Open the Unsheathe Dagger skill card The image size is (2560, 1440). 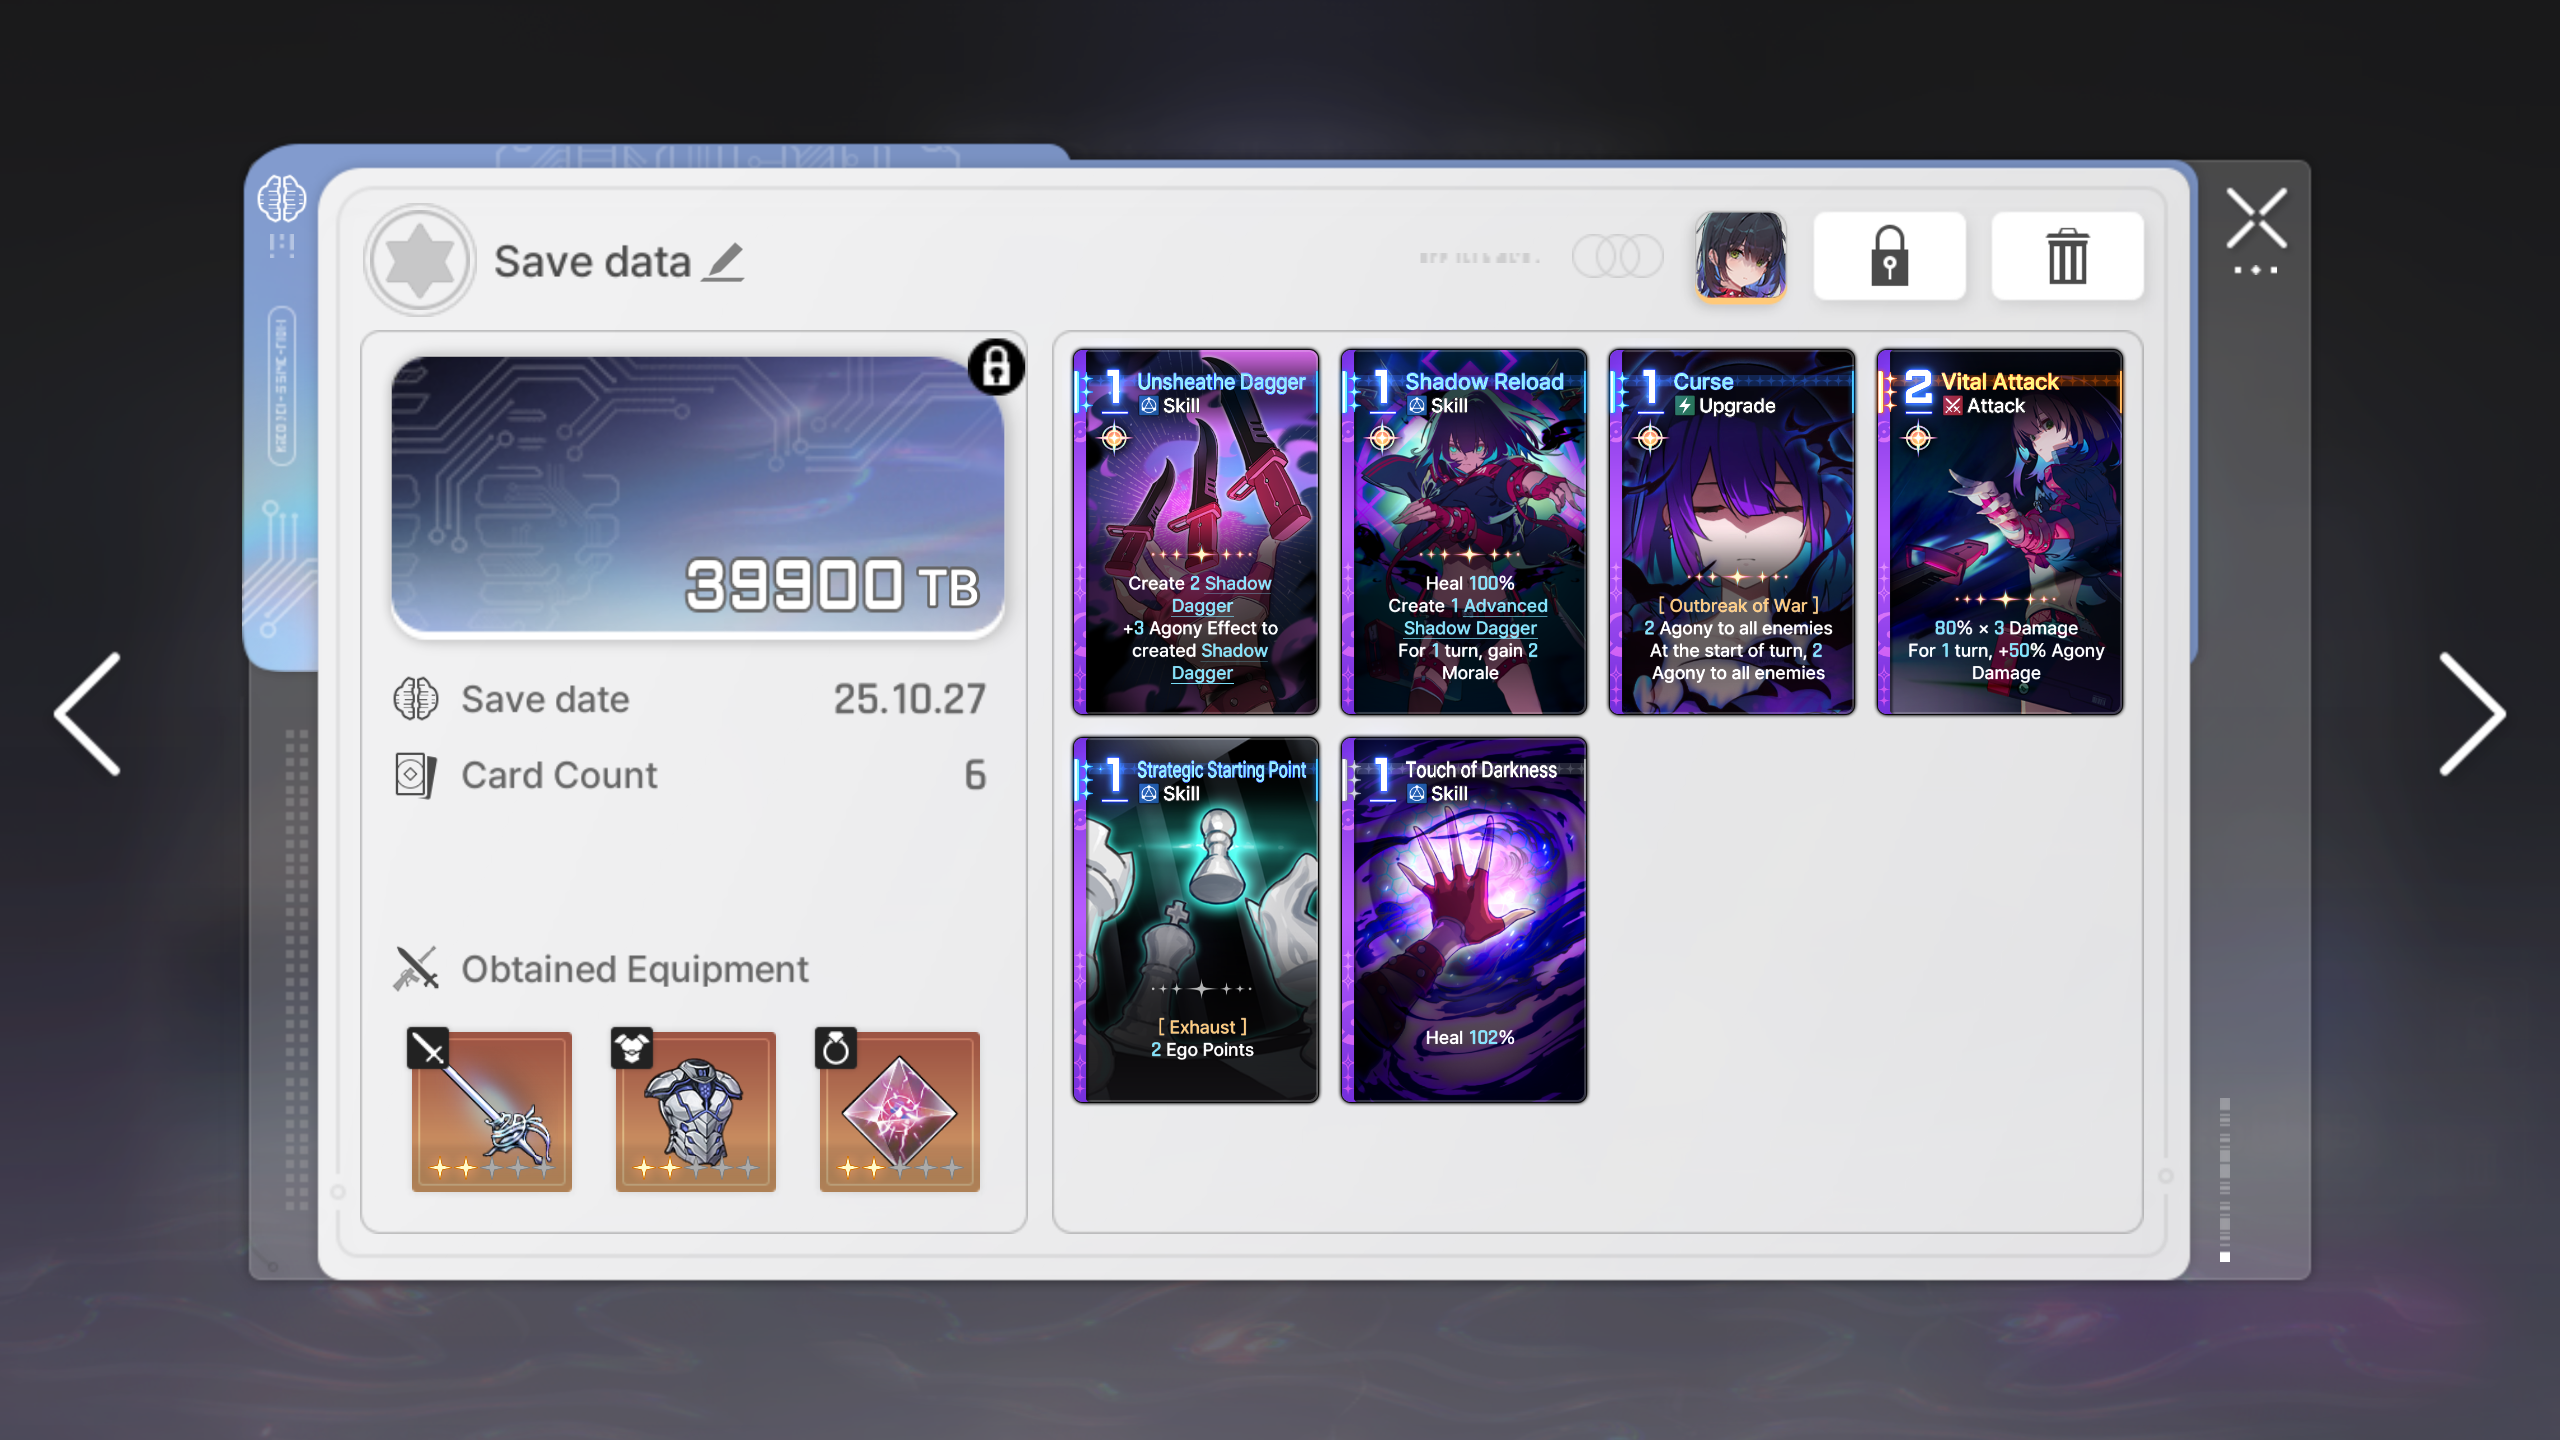[1196, 532]
